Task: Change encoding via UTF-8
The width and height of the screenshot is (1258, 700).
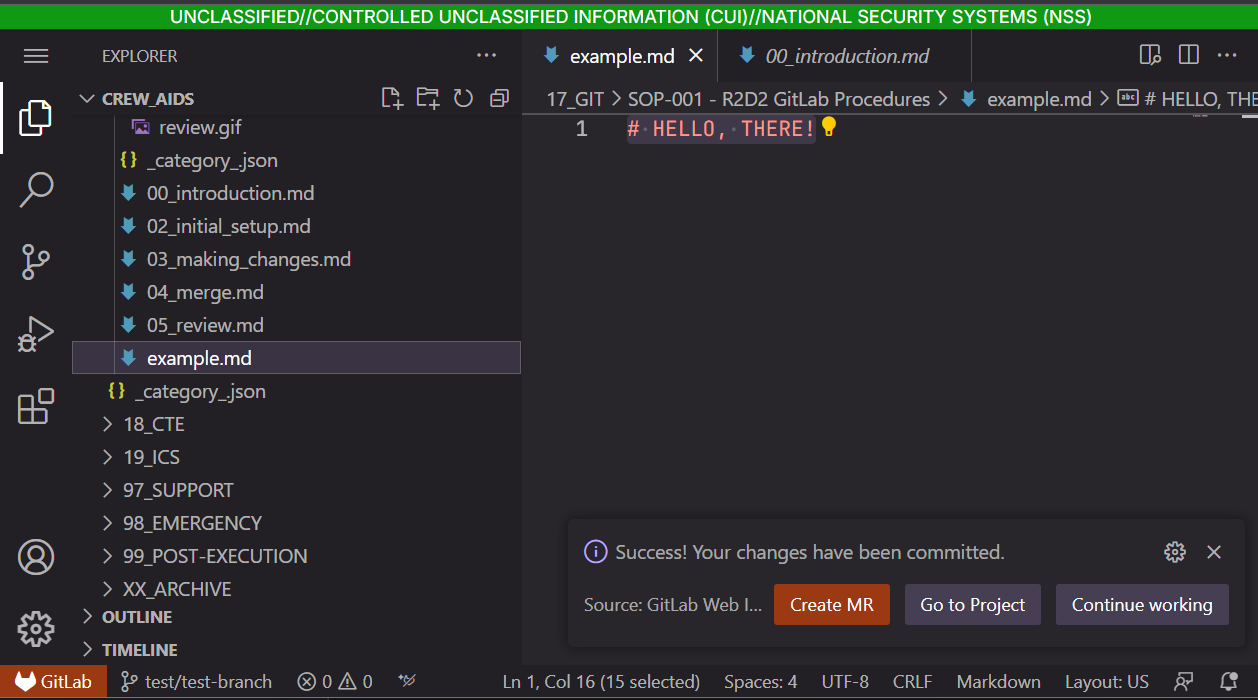Action: (x=845, y=682)
